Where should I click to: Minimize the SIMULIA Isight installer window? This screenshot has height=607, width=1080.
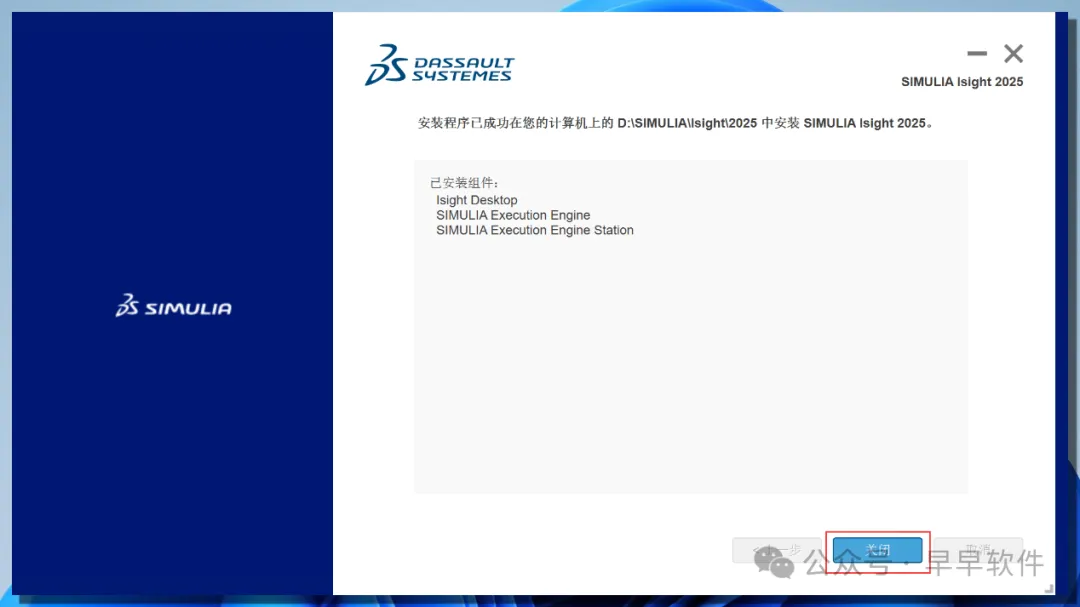coord(977,53)
